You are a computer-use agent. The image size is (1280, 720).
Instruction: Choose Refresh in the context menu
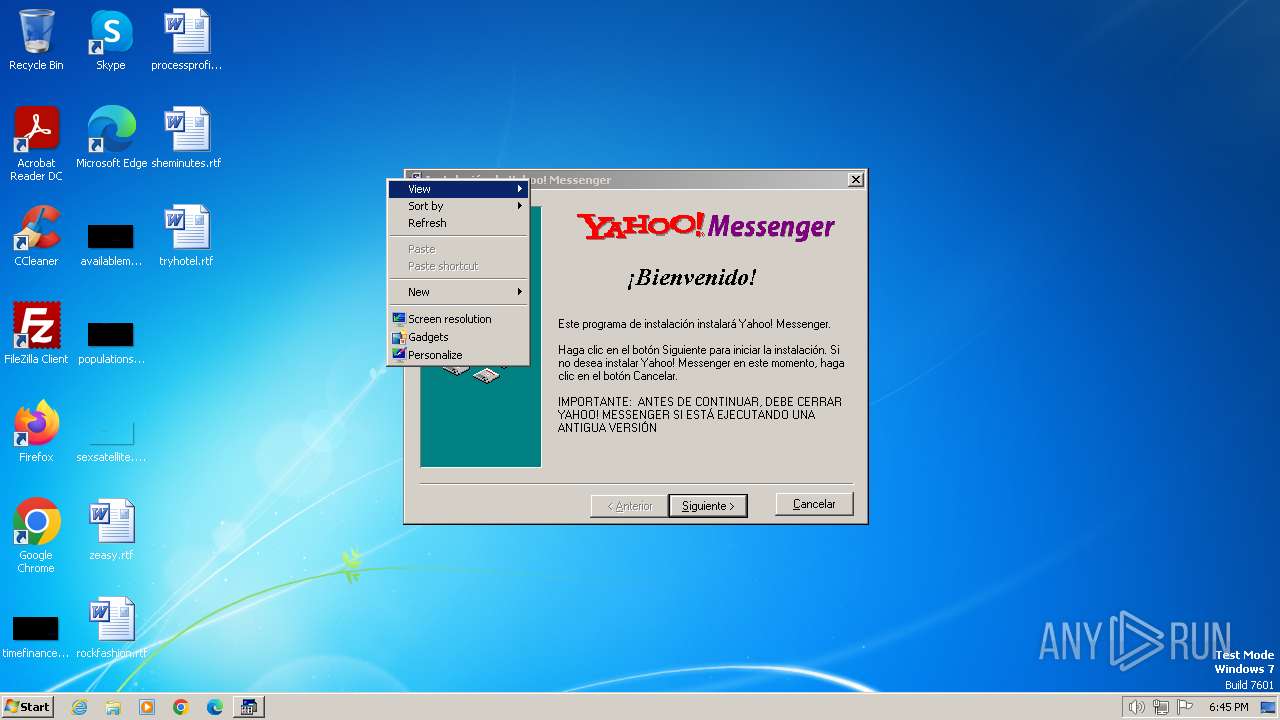[458, 223]
